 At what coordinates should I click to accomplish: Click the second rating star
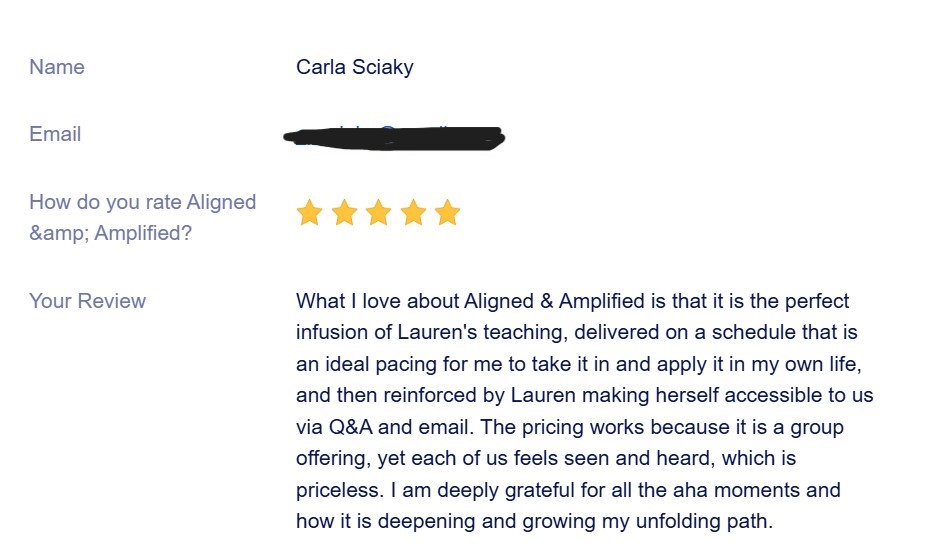(344, 212)
